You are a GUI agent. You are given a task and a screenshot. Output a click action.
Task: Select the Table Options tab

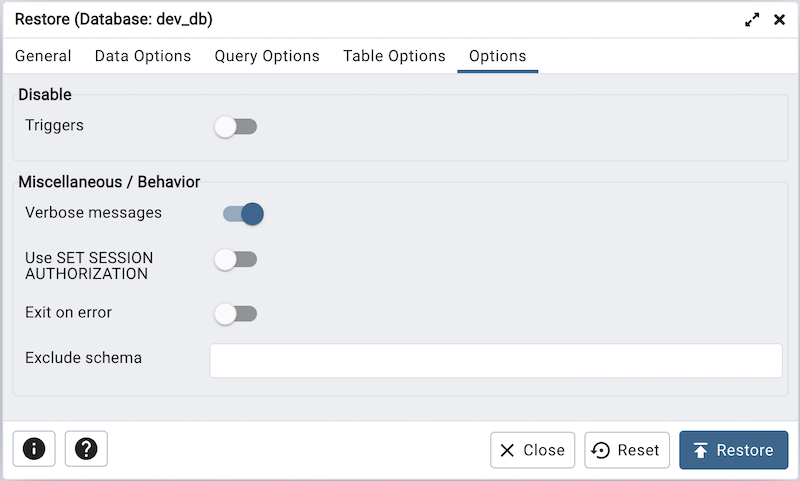[394, 56]
